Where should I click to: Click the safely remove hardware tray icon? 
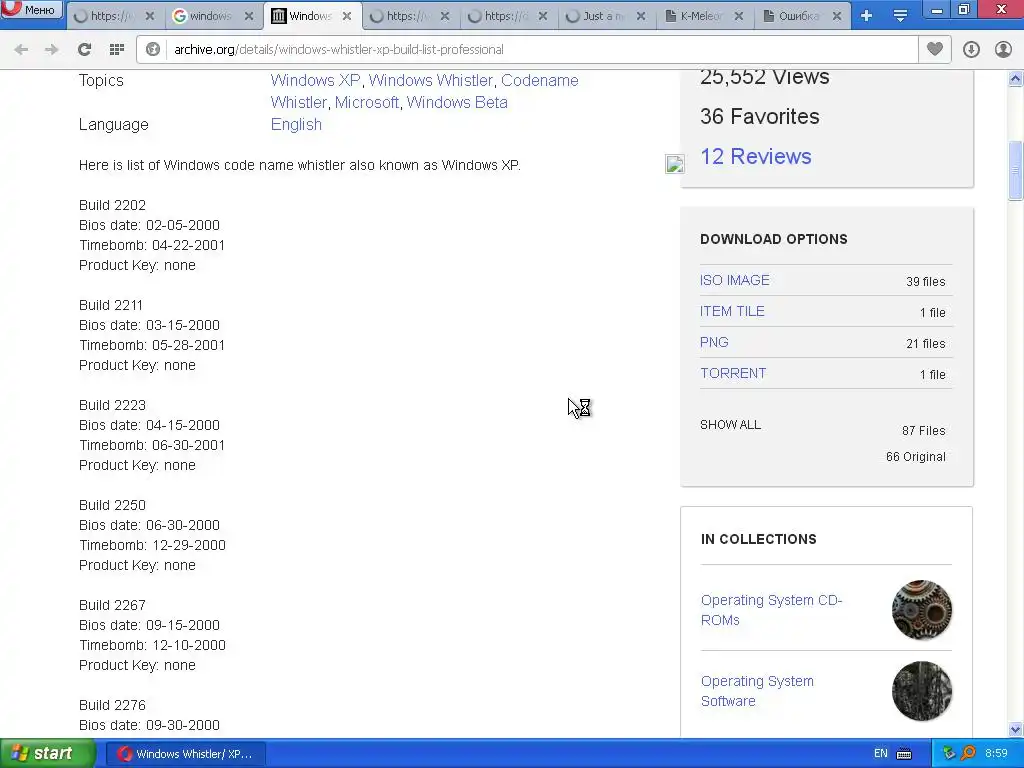[949, 754]
